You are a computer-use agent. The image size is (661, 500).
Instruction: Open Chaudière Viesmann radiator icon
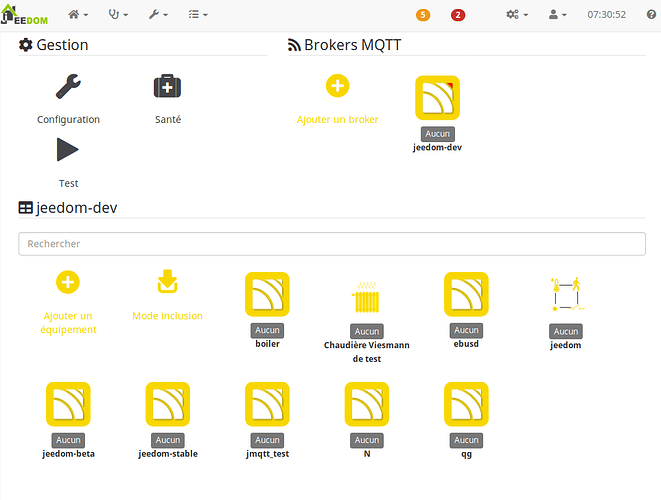coord(366,297)
